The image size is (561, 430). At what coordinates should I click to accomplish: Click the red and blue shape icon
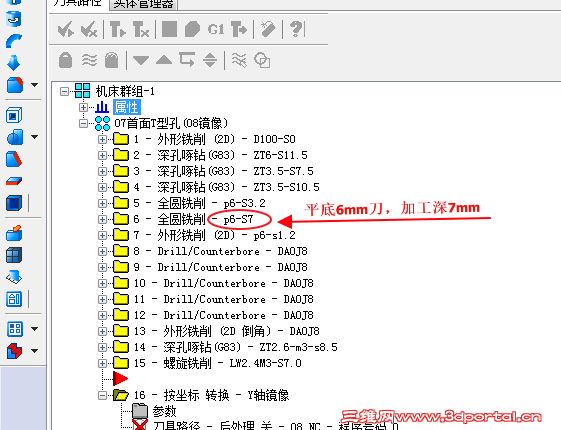(x=14, y=351)
